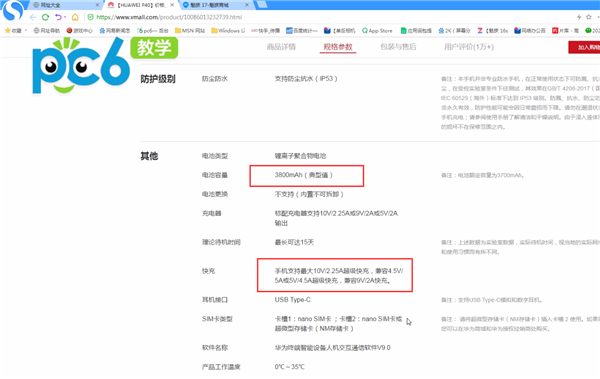The width and height of the screenshot is (600, 379).
Task: Close the 网址大全 tab
Action: (97, 5)
